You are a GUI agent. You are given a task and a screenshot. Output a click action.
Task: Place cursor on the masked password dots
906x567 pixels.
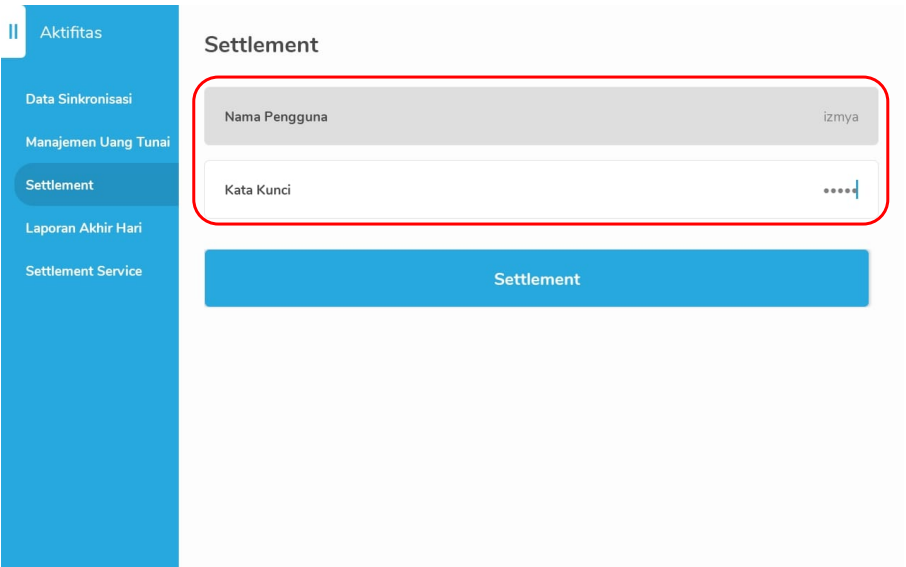point(838,191)
